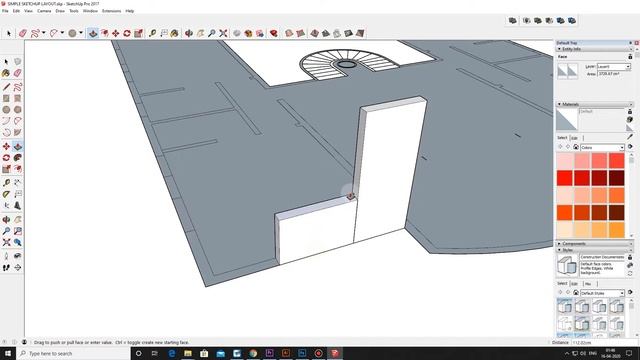Image resolution: width=640 pixels, height=360 pixels.
Task: Click Zoom Extents in top toolbar
Action: (x=223, y=33)
